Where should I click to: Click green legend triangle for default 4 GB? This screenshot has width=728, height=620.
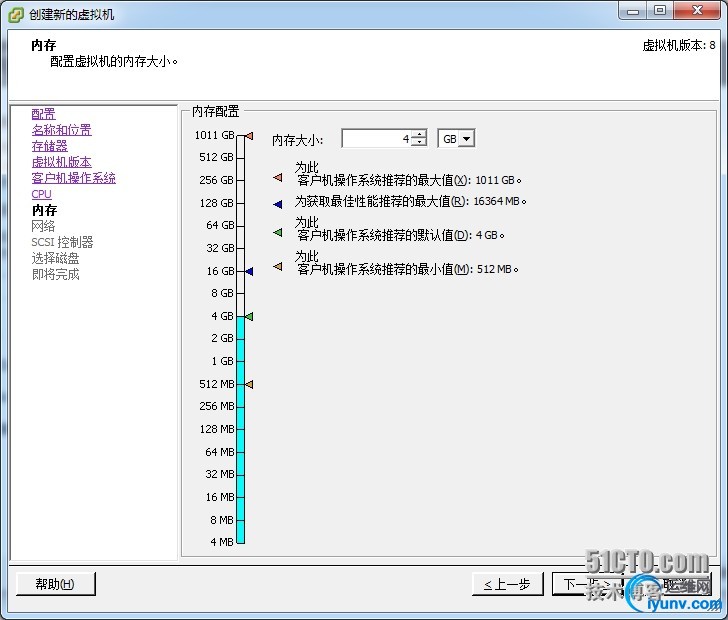point(278,232)
